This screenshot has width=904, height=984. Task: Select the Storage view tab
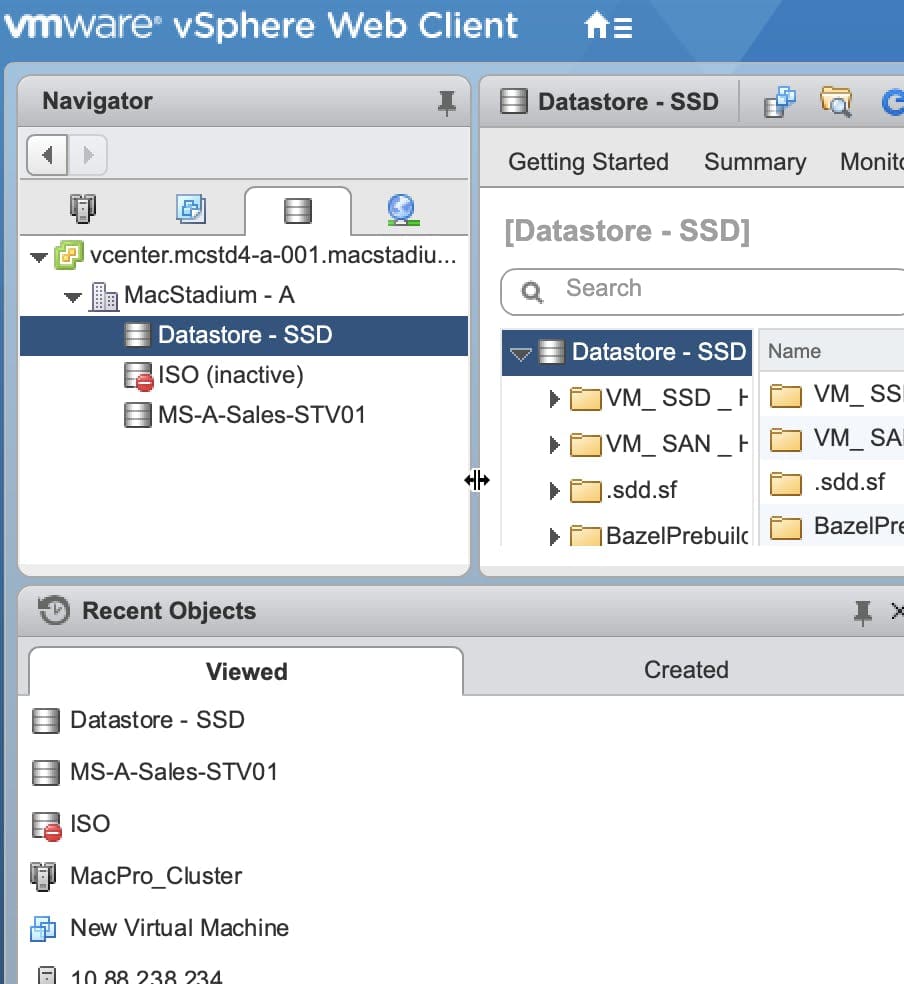[x=296, y=208]
